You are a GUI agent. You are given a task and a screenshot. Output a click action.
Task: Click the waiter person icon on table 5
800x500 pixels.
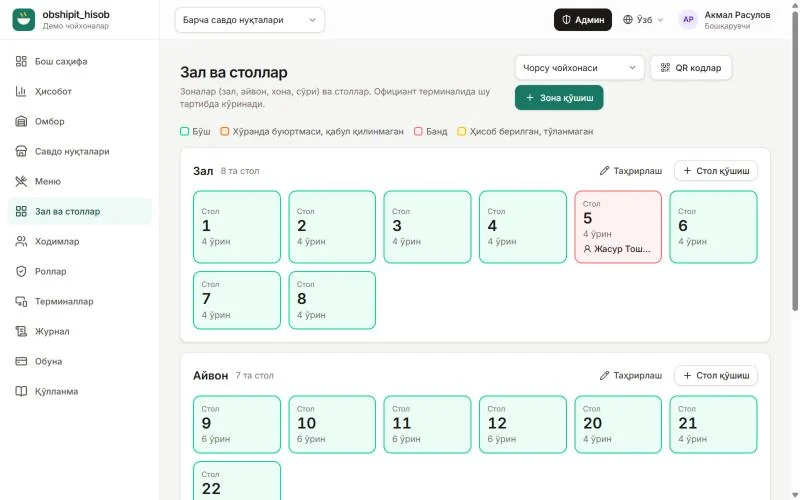(x=587, y=249)
